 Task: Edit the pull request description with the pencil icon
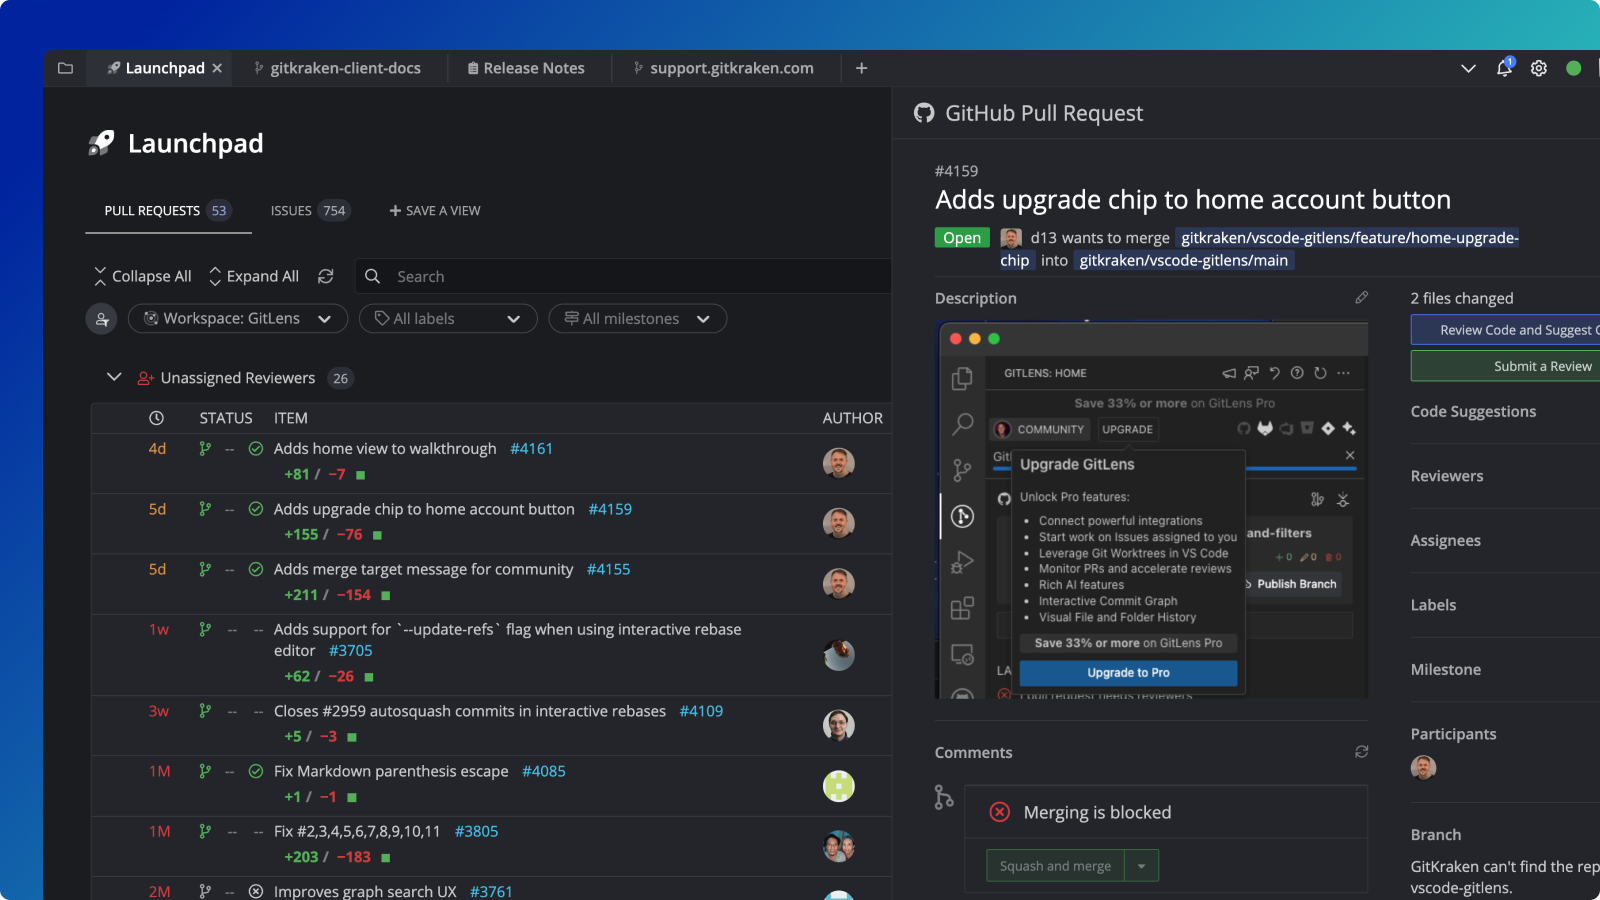1361,297
